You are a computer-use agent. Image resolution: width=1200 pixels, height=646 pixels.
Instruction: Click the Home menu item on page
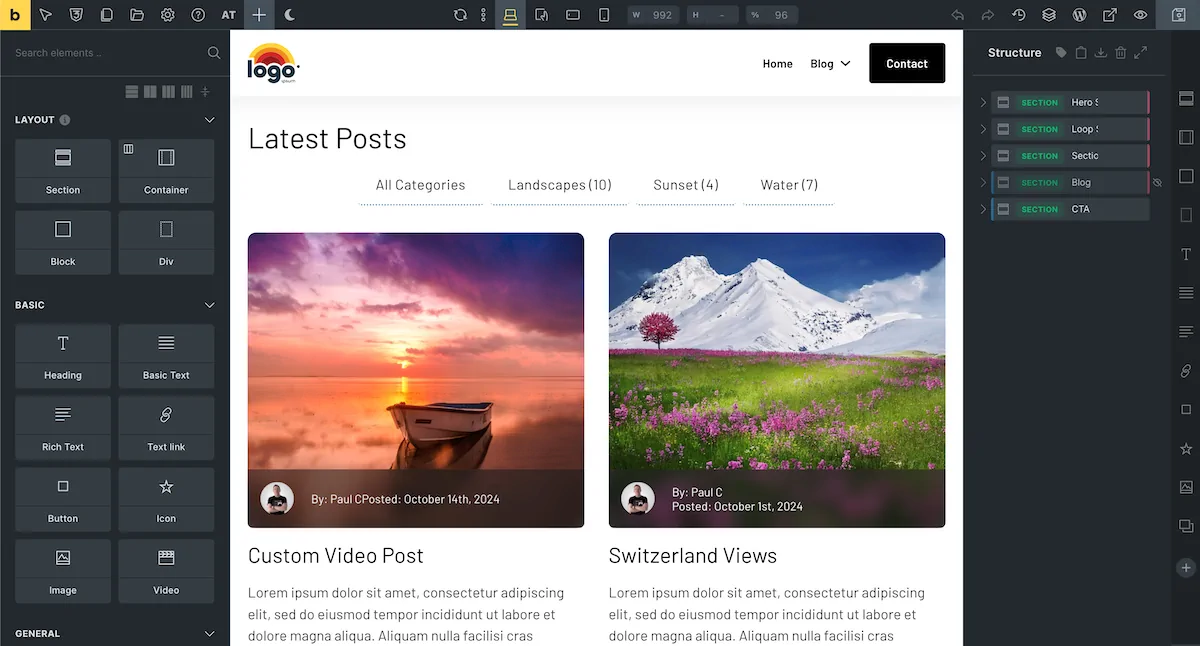[777, 64]
